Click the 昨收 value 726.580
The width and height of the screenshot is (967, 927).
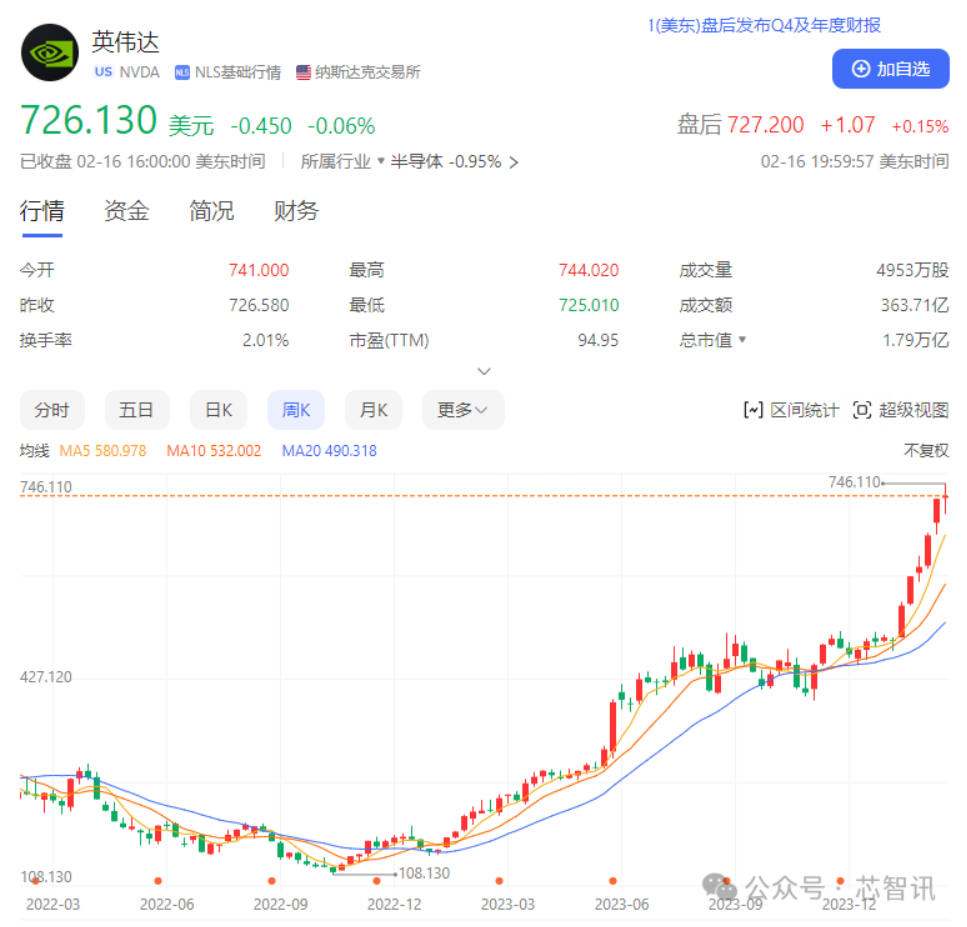point(258,305)
